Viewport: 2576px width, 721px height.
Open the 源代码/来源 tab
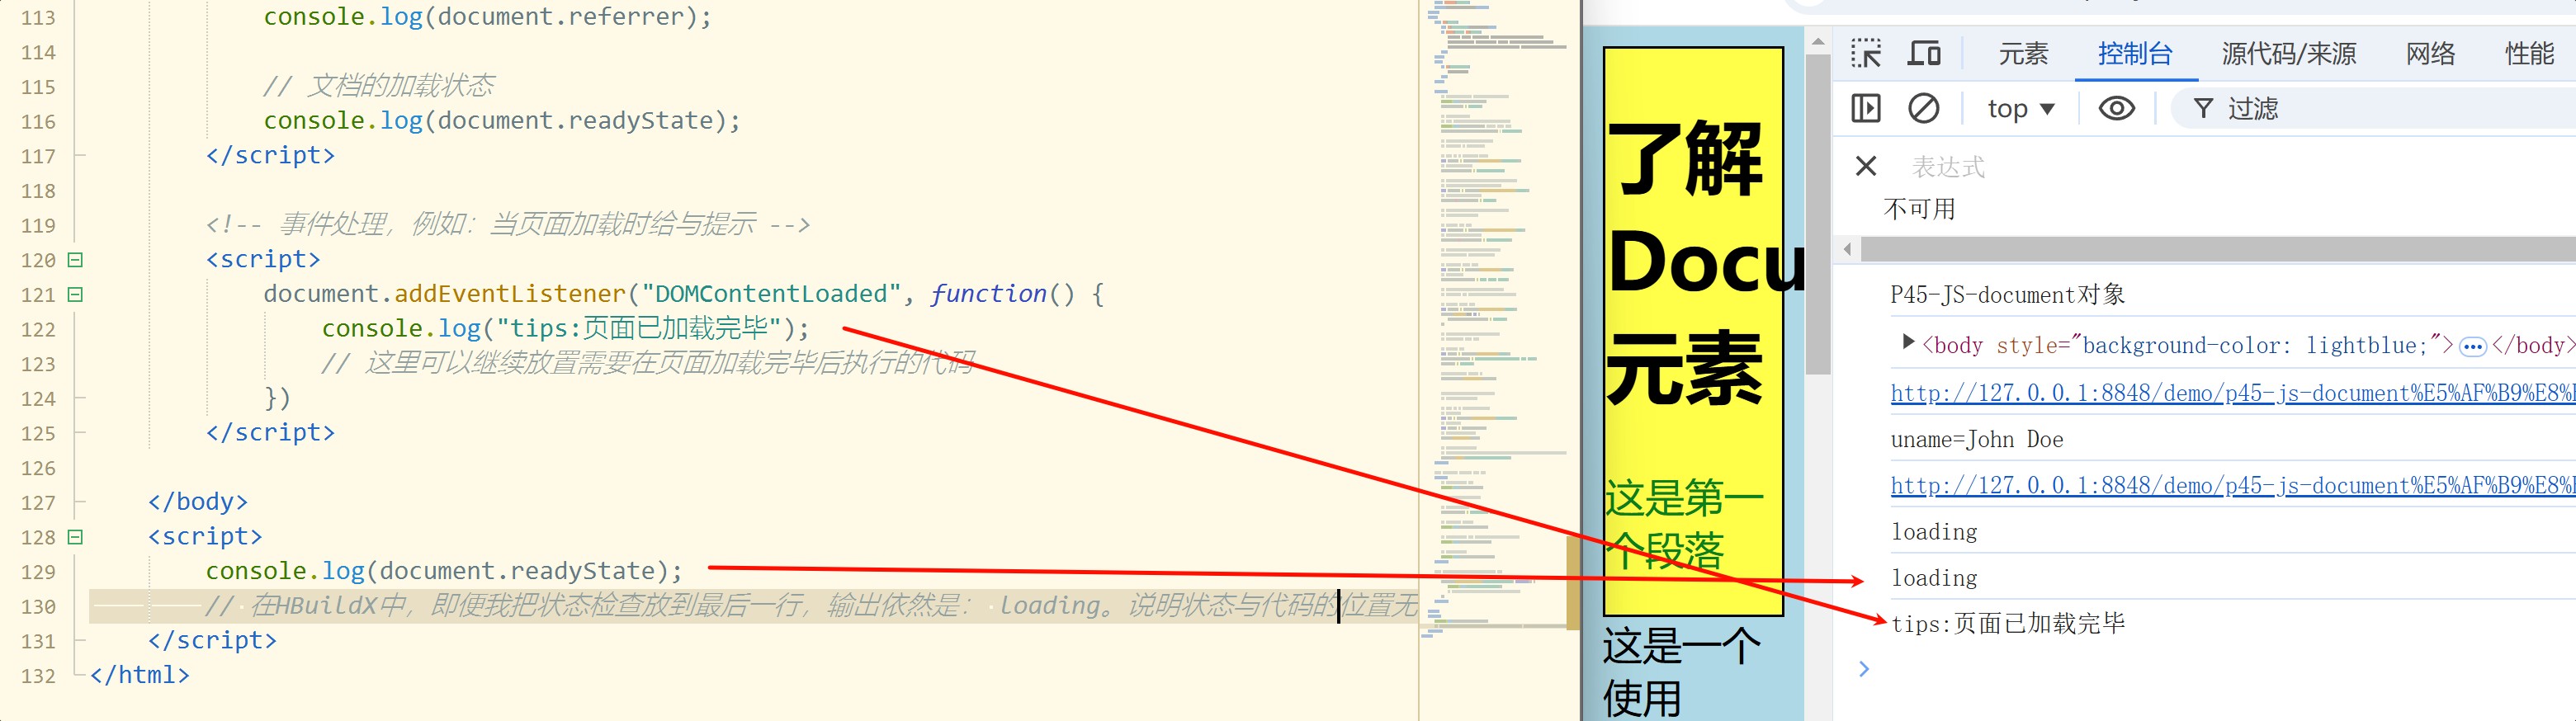(x=2289, y=54)
